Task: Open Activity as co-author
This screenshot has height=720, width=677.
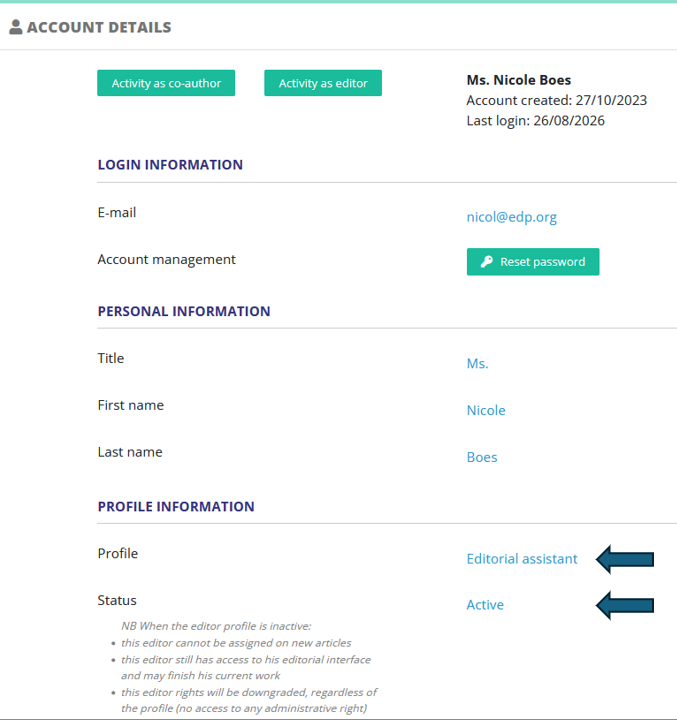Action: tap(166, 83)
